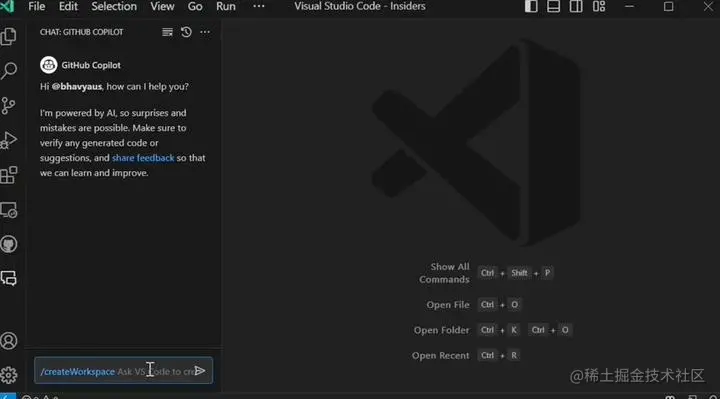Open the Remote Explorer view
The width and height of the screenshot is (720, 399).
[9, 210]
